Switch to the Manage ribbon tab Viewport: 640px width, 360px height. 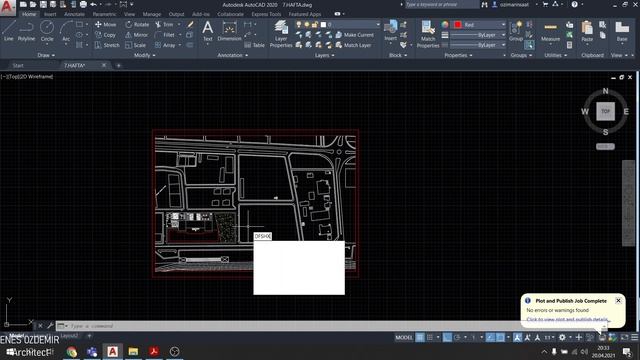point(152,14)
